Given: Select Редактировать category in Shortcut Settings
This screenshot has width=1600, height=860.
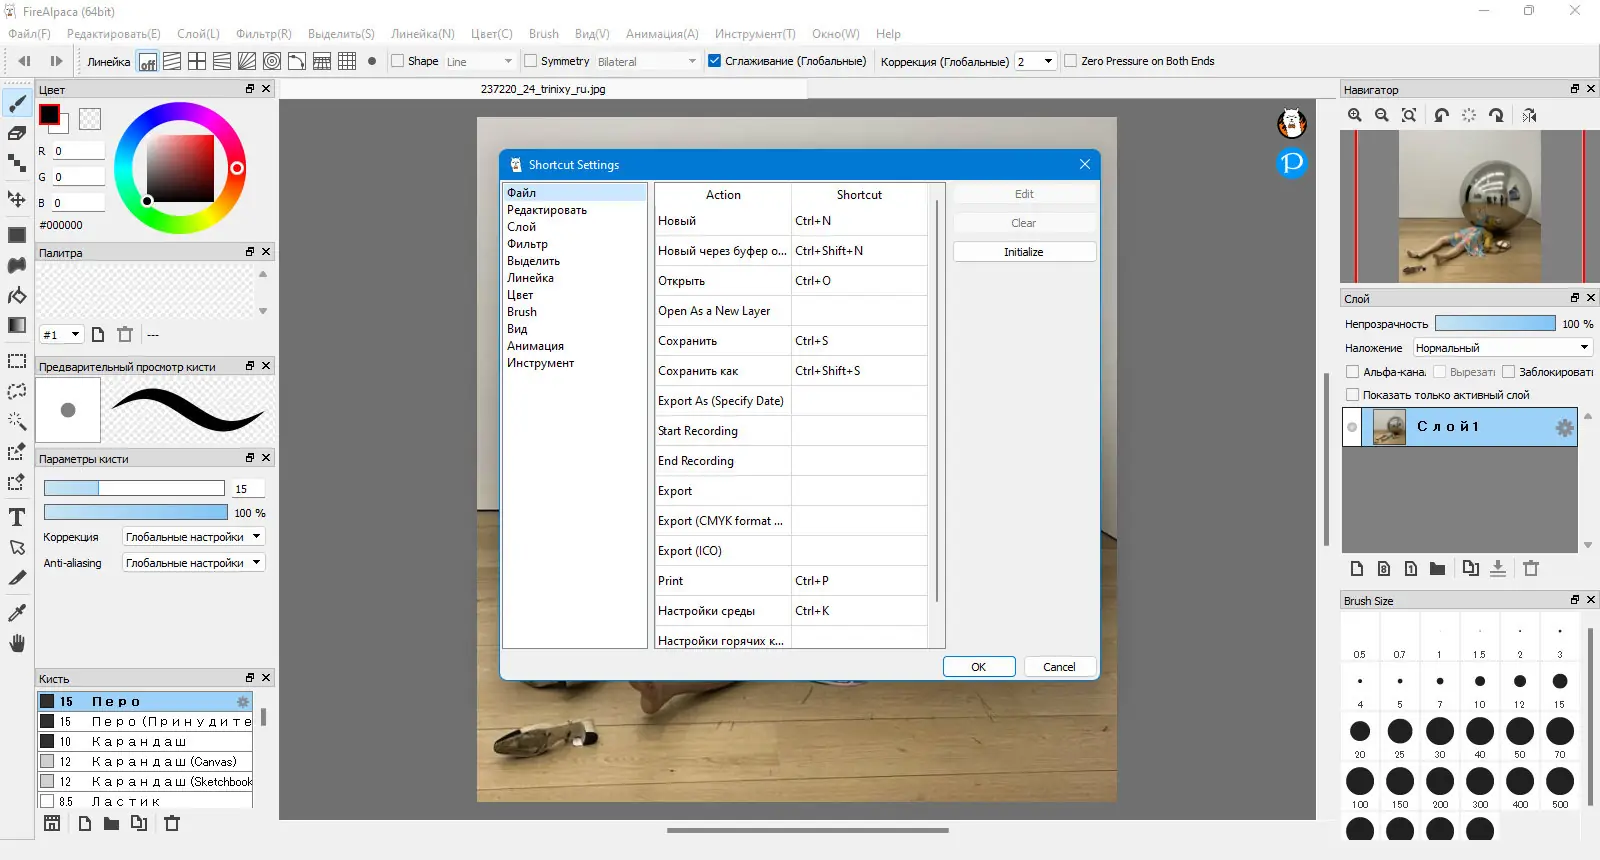Looking at the screenshot, I should 547,210.
